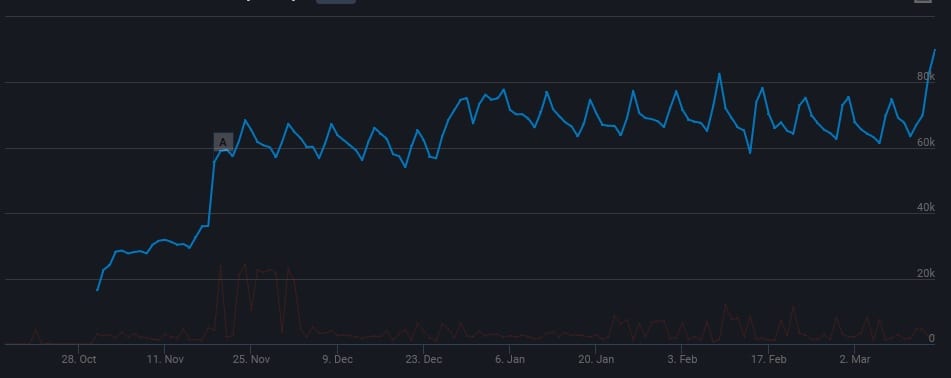The height and width of the screenshot is (378, 951).
Task: Click the '9. Dec' date axis label
Action: coord(337,359)
